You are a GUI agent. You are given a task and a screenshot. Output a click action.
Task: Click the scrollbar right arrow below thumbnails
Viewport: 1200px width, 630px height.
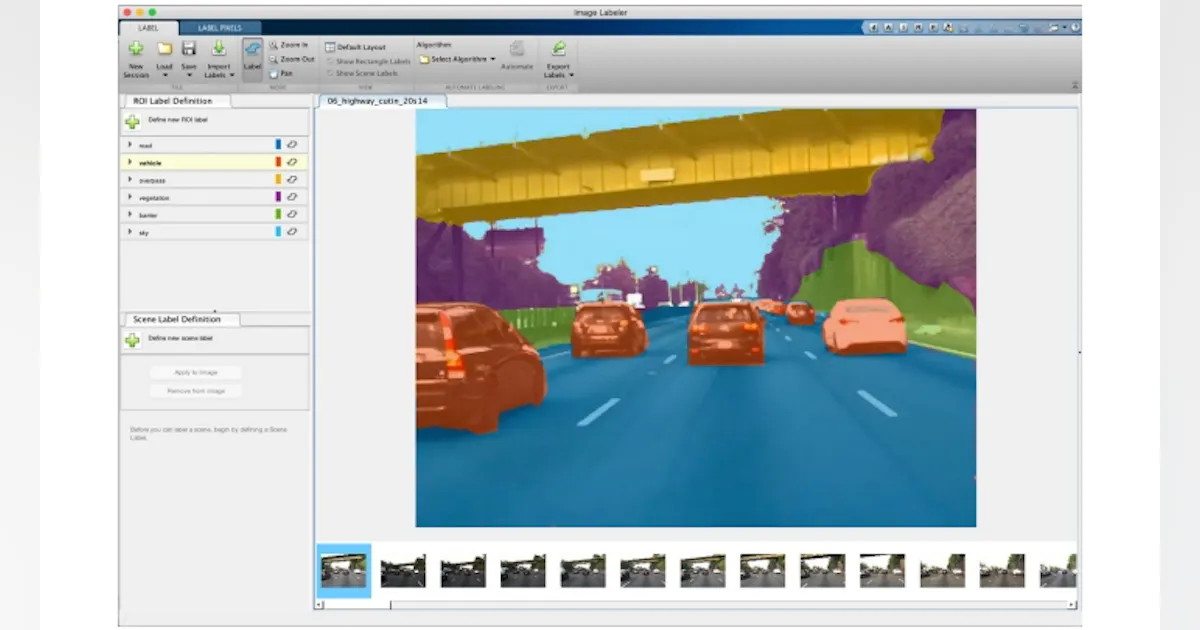click(1073, 604)
